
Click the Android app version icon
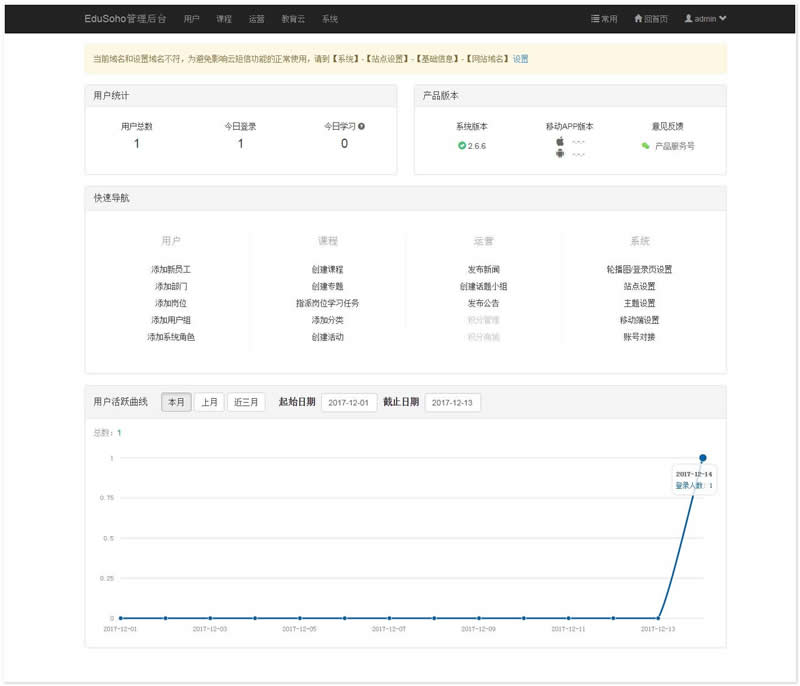coord(560,153)
